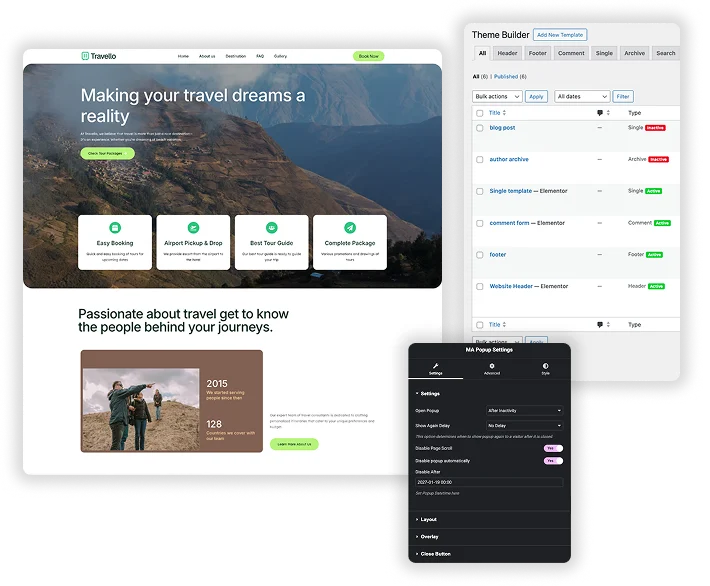
Task: Open the author archive template link
Action: [x=509, y=159]
